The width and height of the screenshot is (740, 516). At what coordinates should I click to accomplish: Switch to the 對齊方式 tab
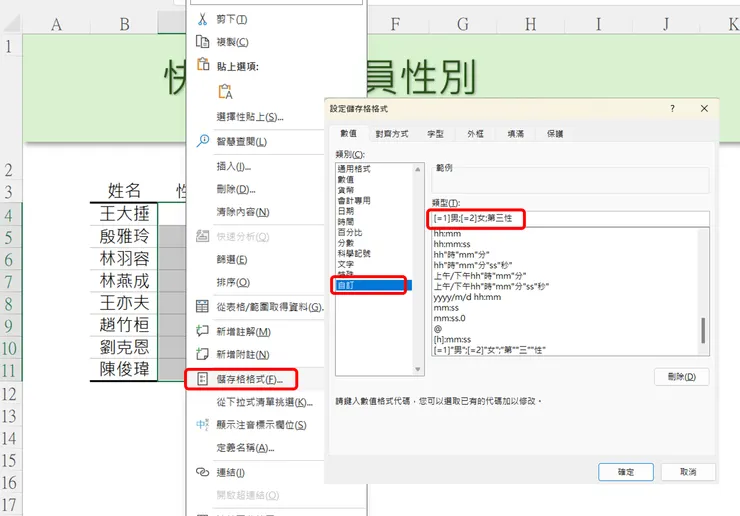[392, 134]
